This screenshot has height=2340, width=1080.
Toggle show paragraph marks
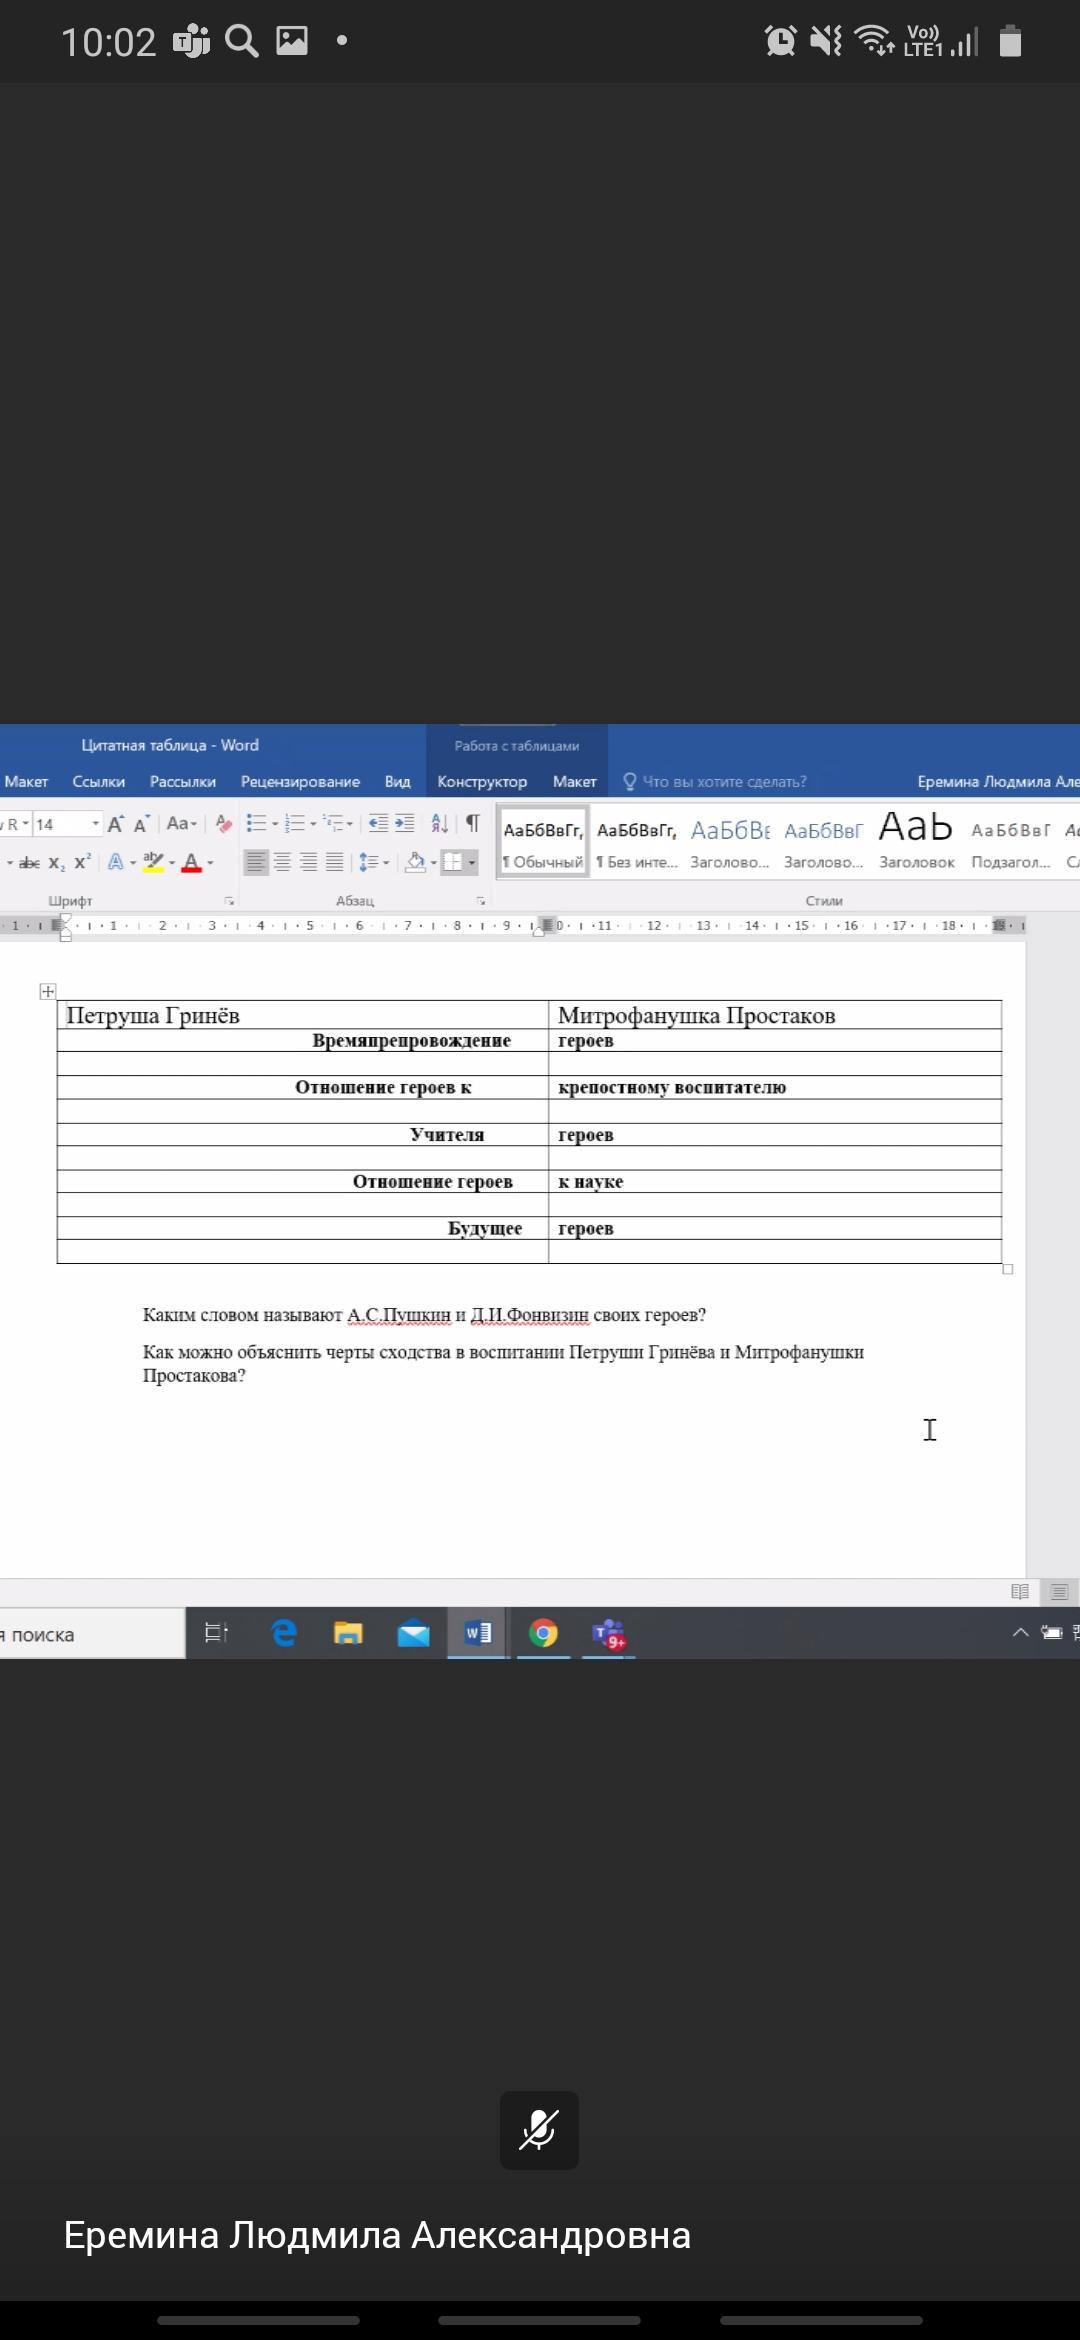(473, 824)
